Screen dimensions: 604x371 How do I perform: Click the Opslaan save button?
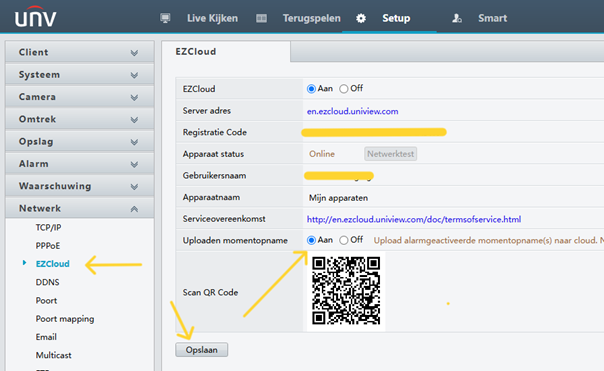[201, 350]
